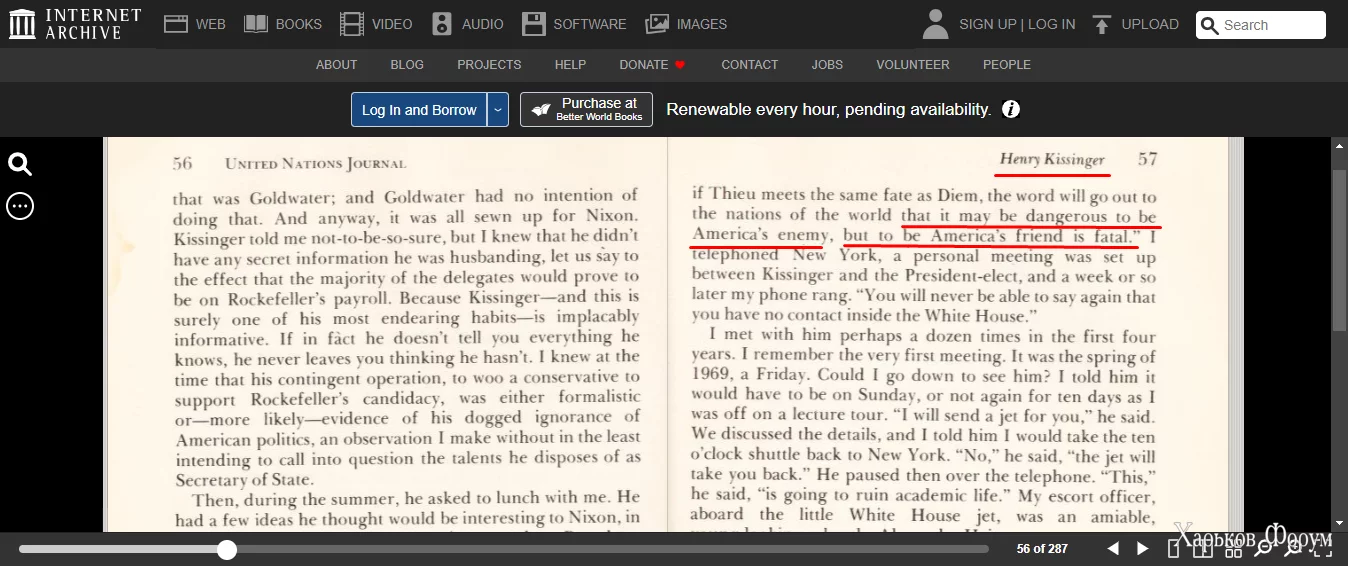Open the Internet Archive home logo
The height and width of the screenshot is (567, 1348).
(x=74, y=24)
